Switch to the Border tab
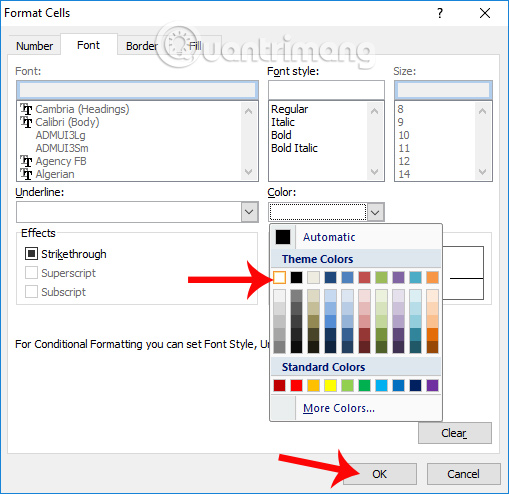The image size is (509, 494). pos(142,46)
